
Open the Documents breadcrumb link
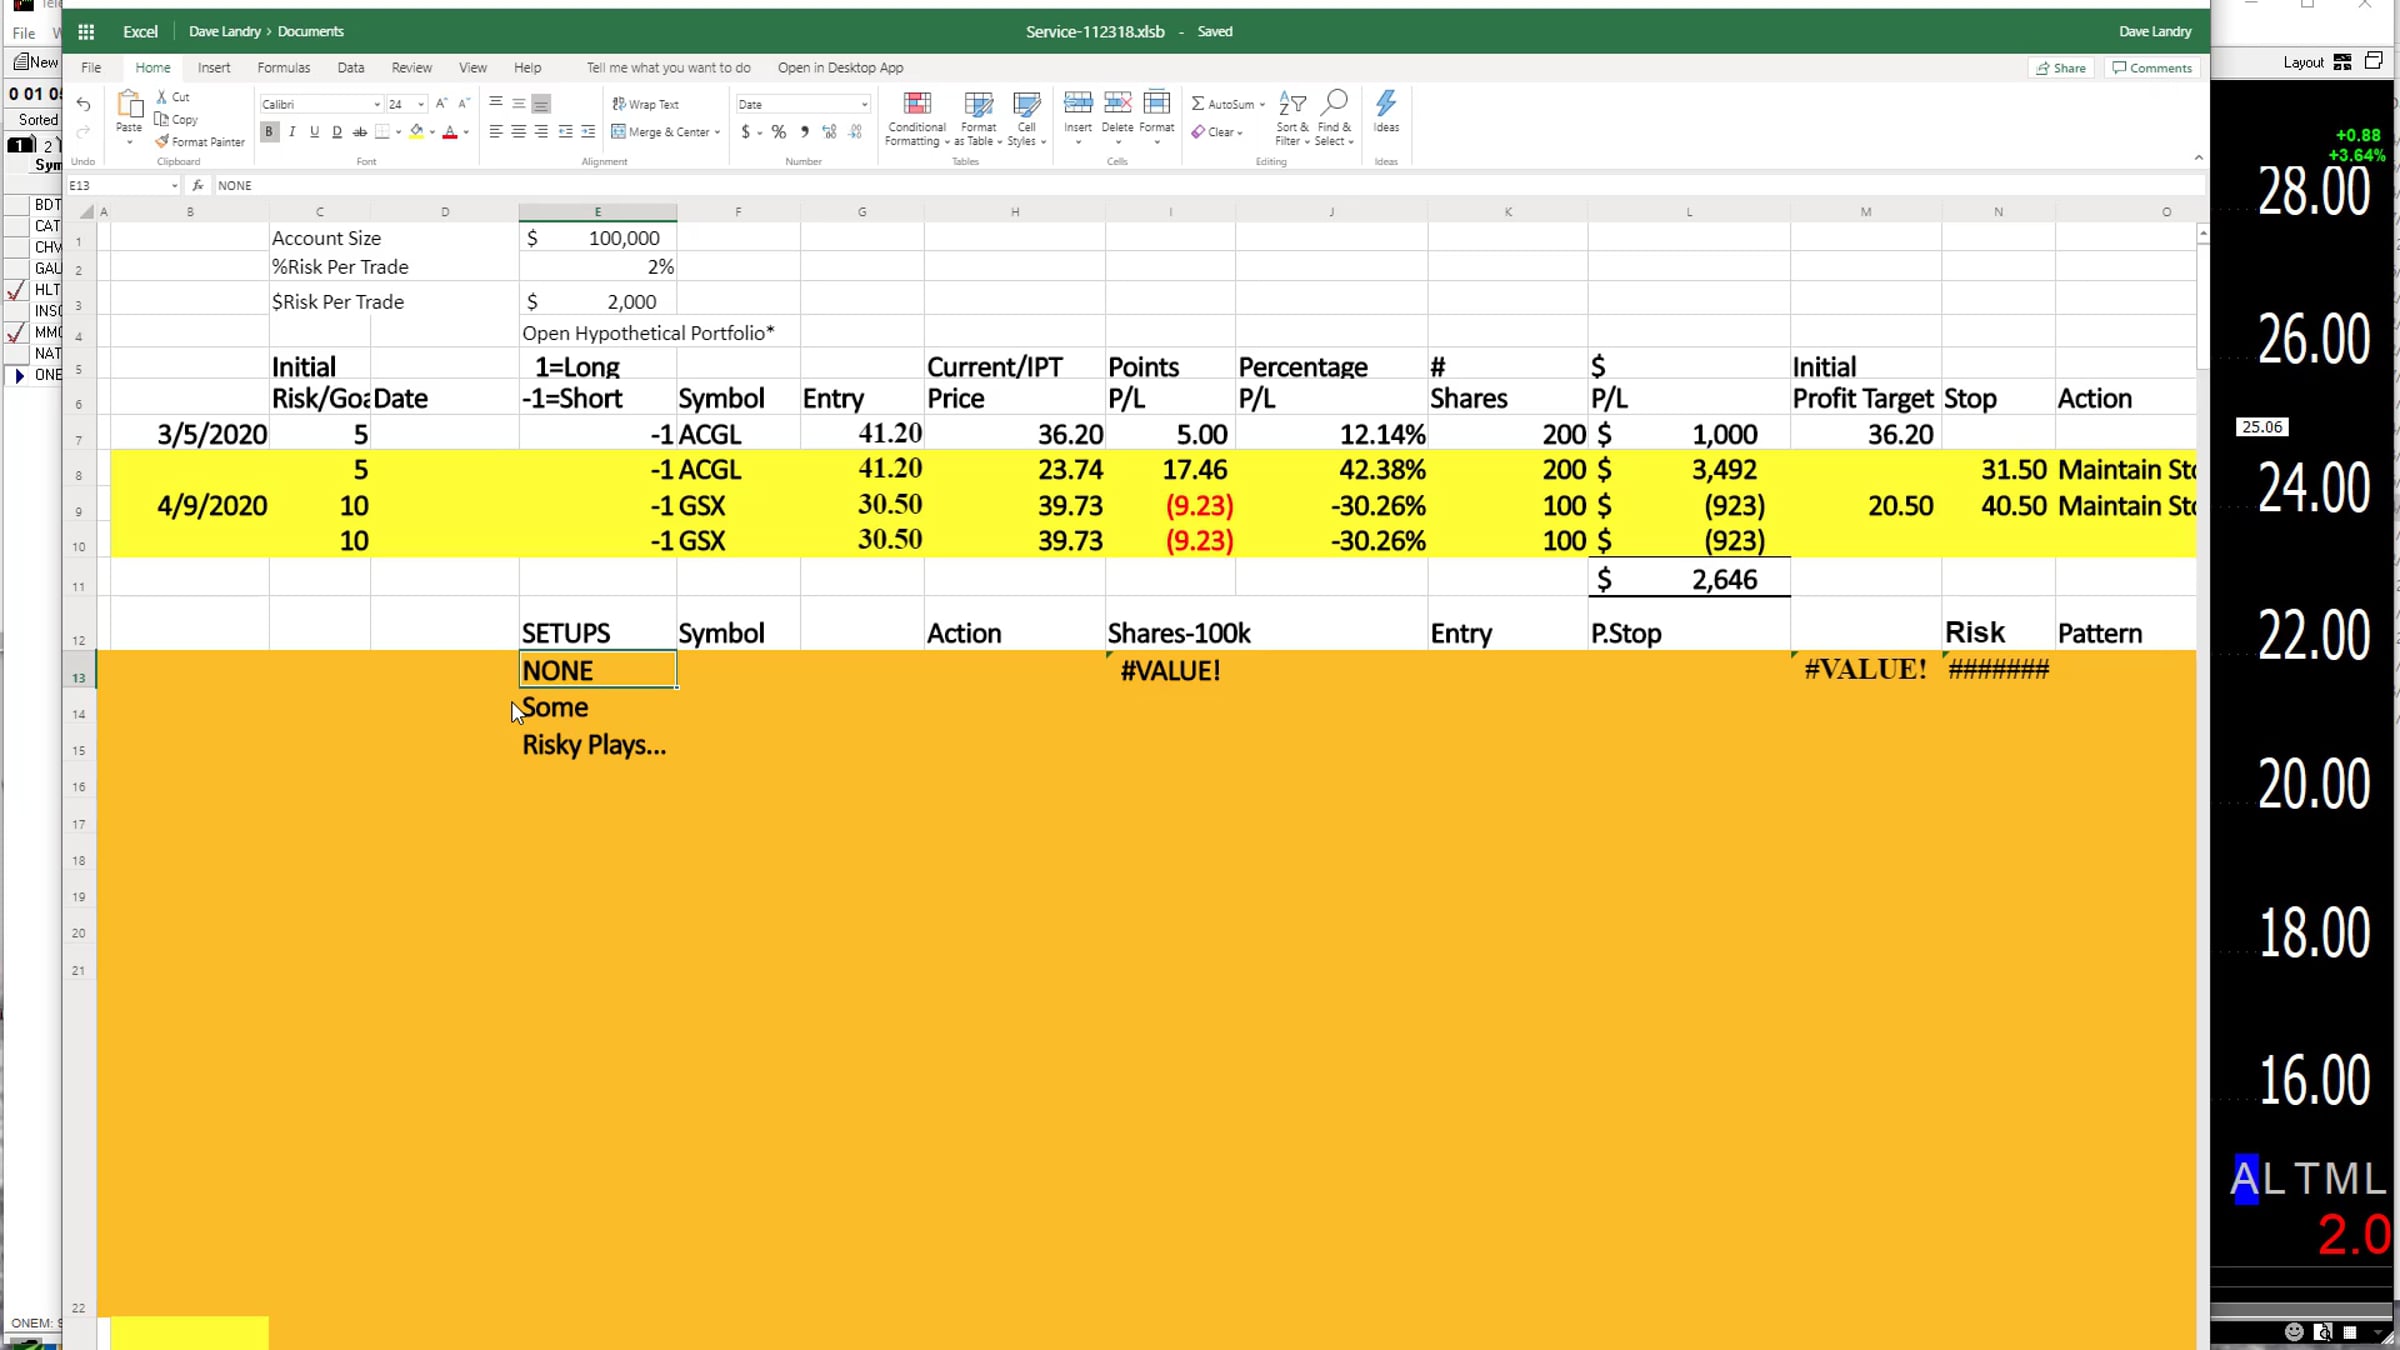click(x=311, y=31)
